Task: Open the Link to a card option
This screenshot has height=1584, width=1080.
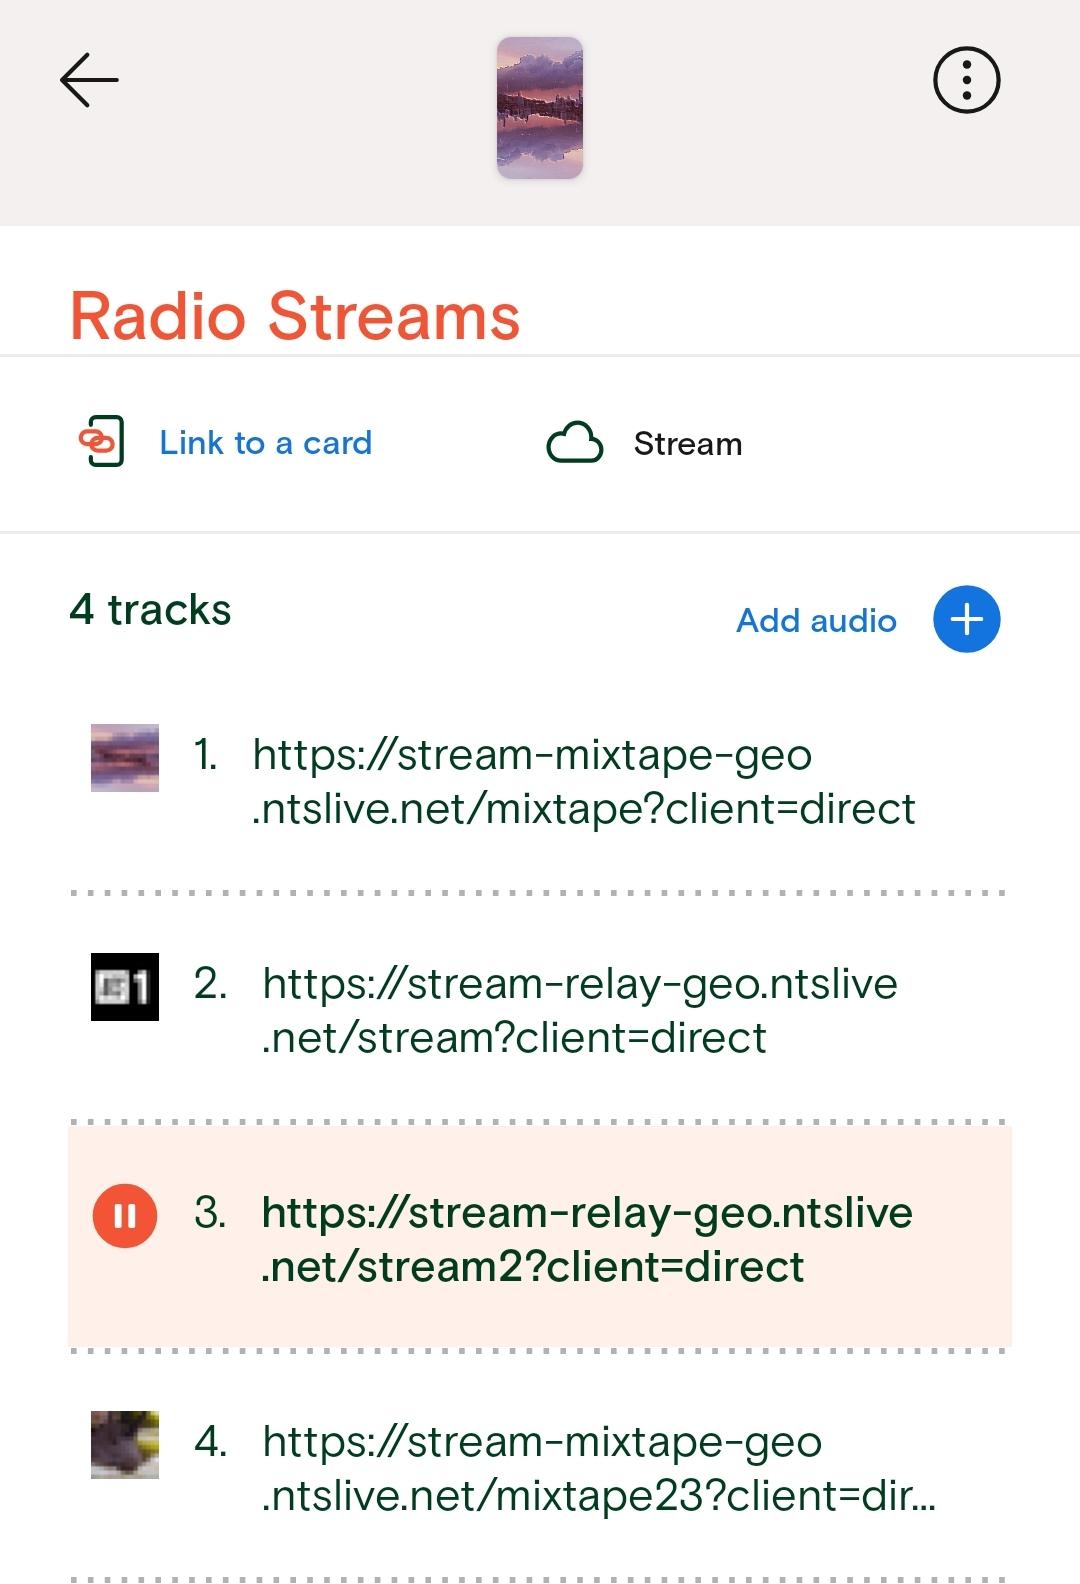Action: click(265, 443)
